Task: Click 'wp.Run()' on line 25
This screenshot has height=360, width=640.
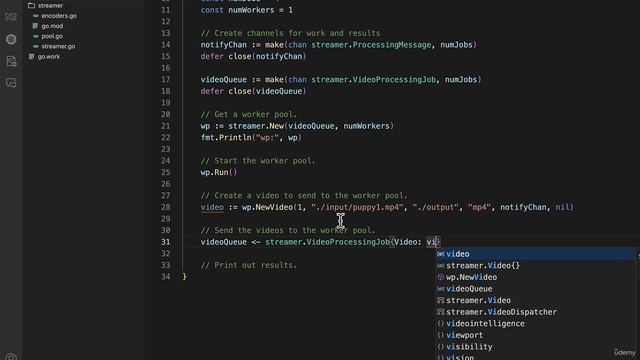Action: coord(219,172)
